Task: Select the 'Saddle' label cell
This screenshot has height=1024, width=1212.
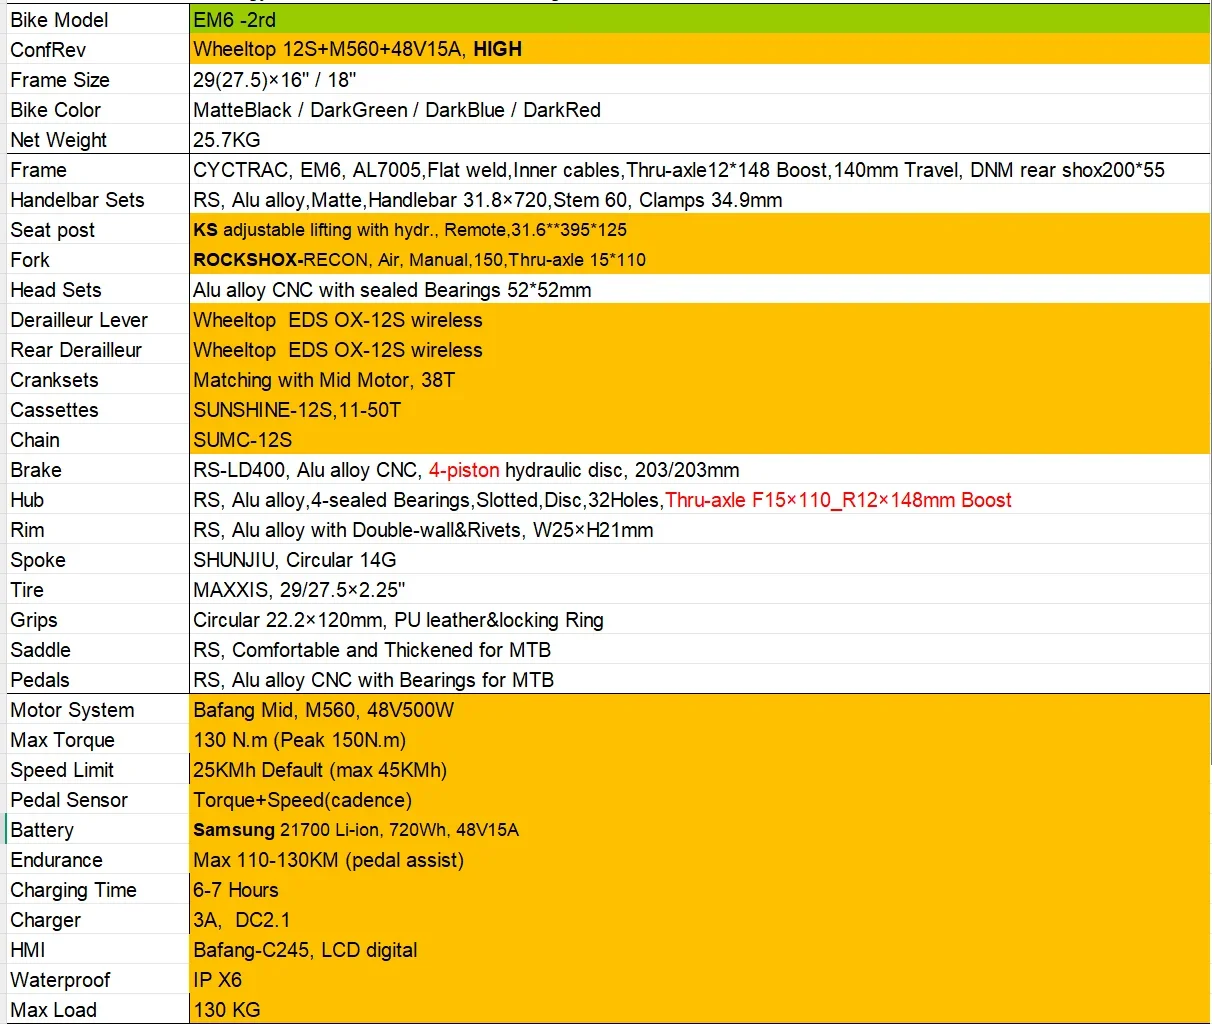Action: coord(96,650)
